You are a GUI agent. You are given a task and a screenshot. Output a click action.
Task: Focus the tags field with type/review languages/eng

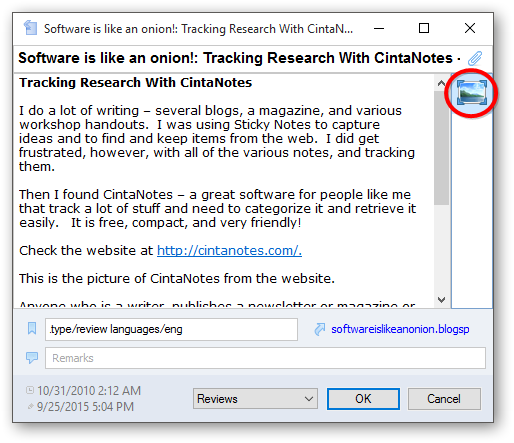point(171,329)
